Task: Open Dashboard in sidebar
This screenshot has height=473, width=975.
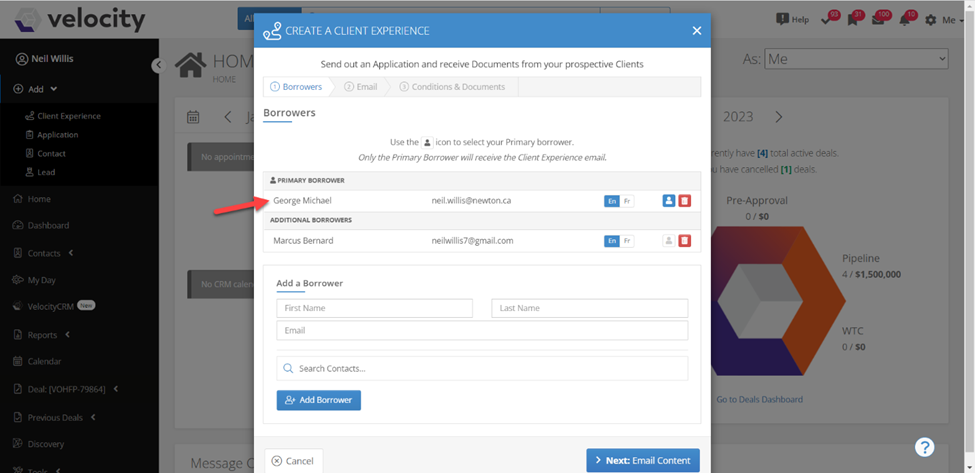Action: tap(40, 226)
